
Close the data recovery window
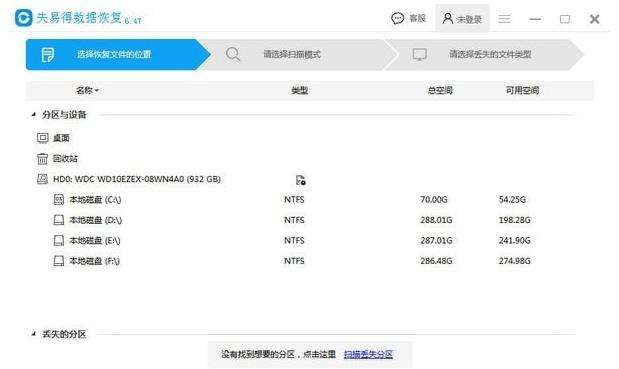click(x=595, y=19)
